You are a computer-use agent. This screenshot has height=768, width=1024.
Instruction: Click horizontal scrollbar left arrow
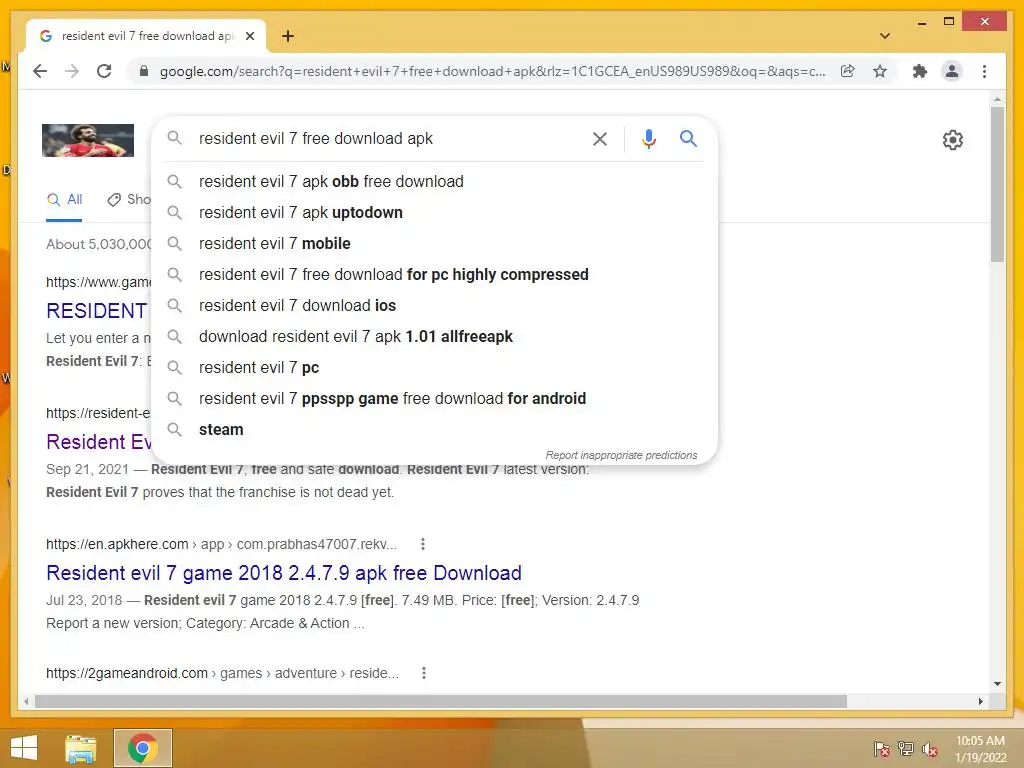[x=26, y=701]
